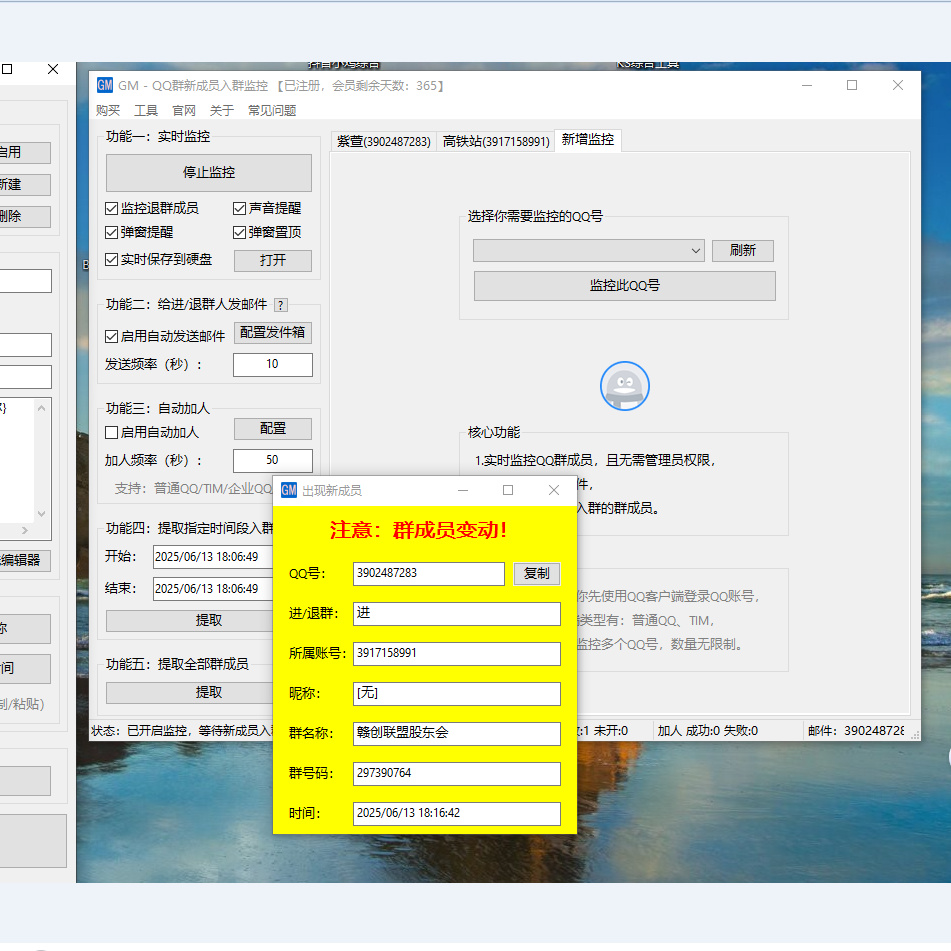Maximize the 出现新成员 popup window
The image size is (951, 951).
click(508, 490)
